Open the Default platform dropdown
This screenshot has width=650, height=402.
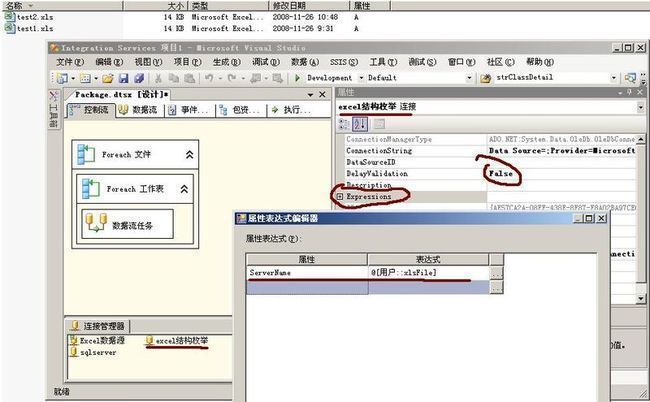(469, 78)
